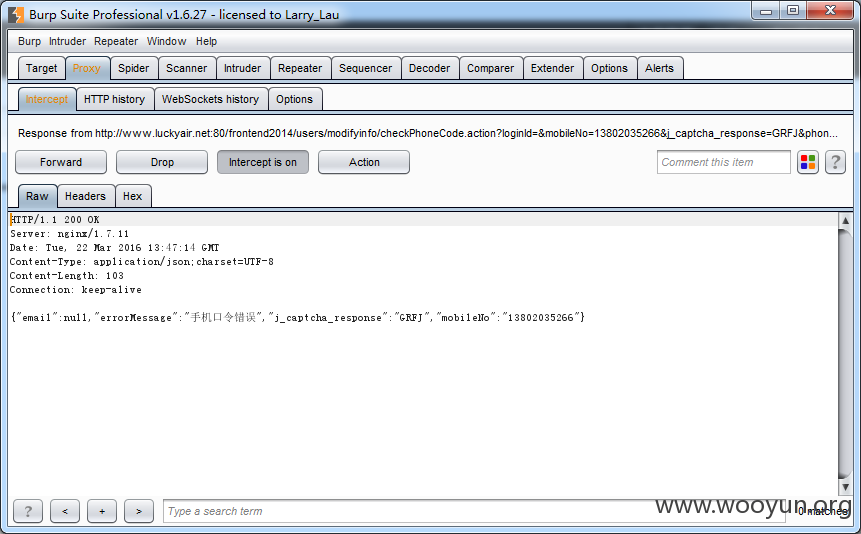Viewport: 861px width, 534px height.
Task: Switch to the Headers view tab
Action: pyautogui.click(x=85, y=196)
